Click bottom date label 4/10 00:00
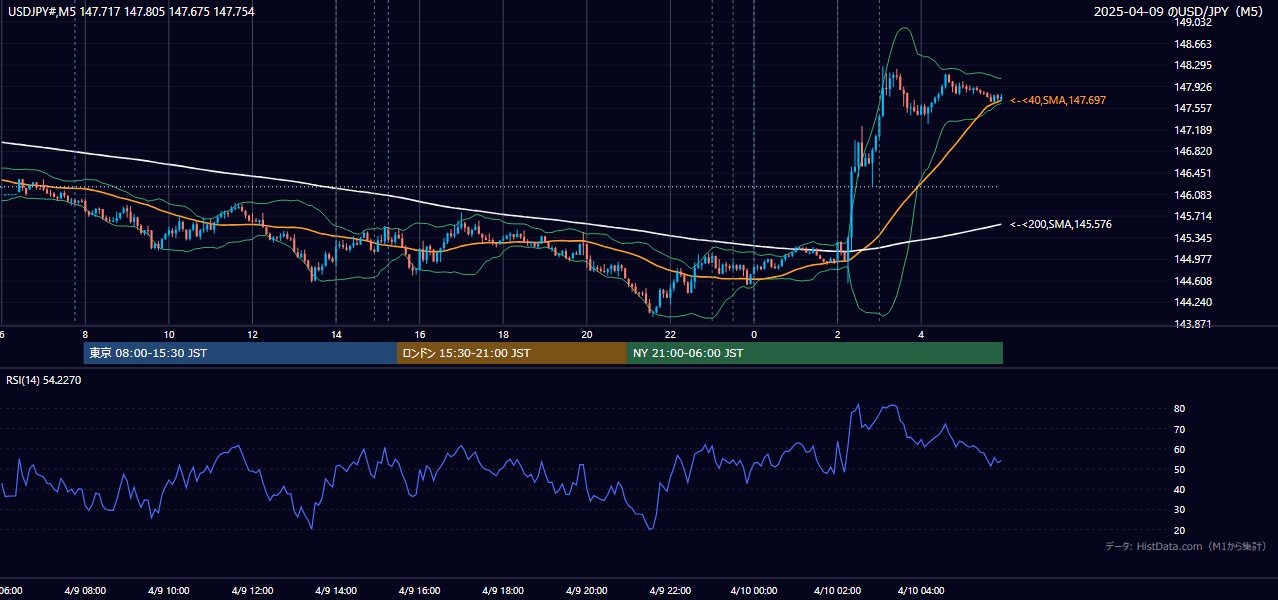This screenshot has width=1278, height=600. coord(754,591)
